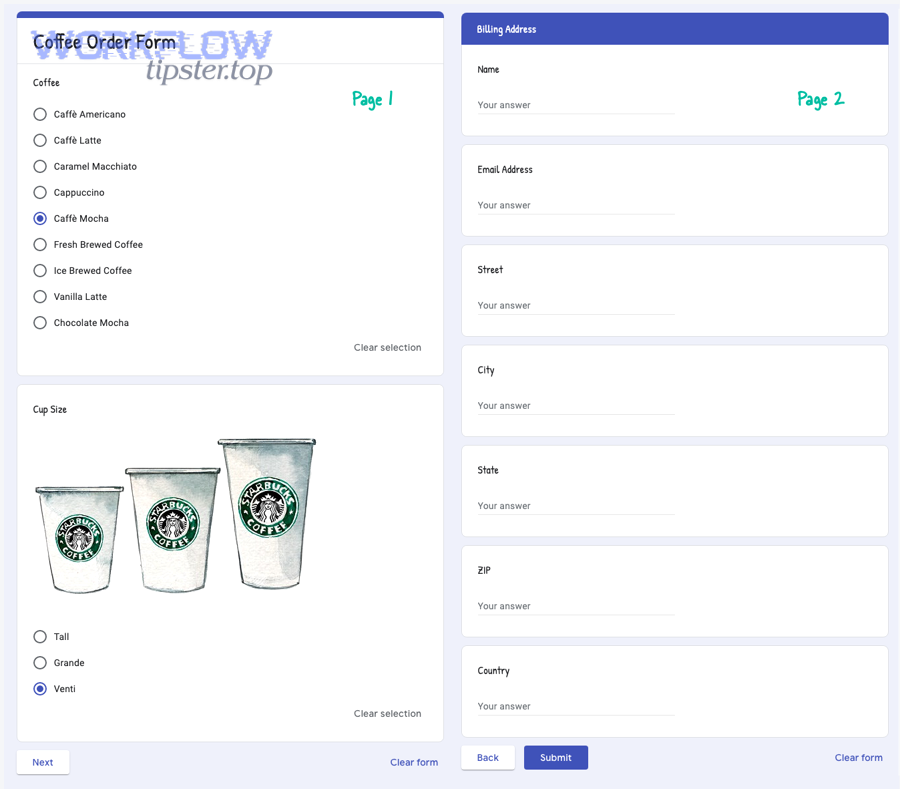Image resolution: width=900 pixels, height=789 pixels.
Task: Focus the Name answer field
Action: [x=576, y=105]
